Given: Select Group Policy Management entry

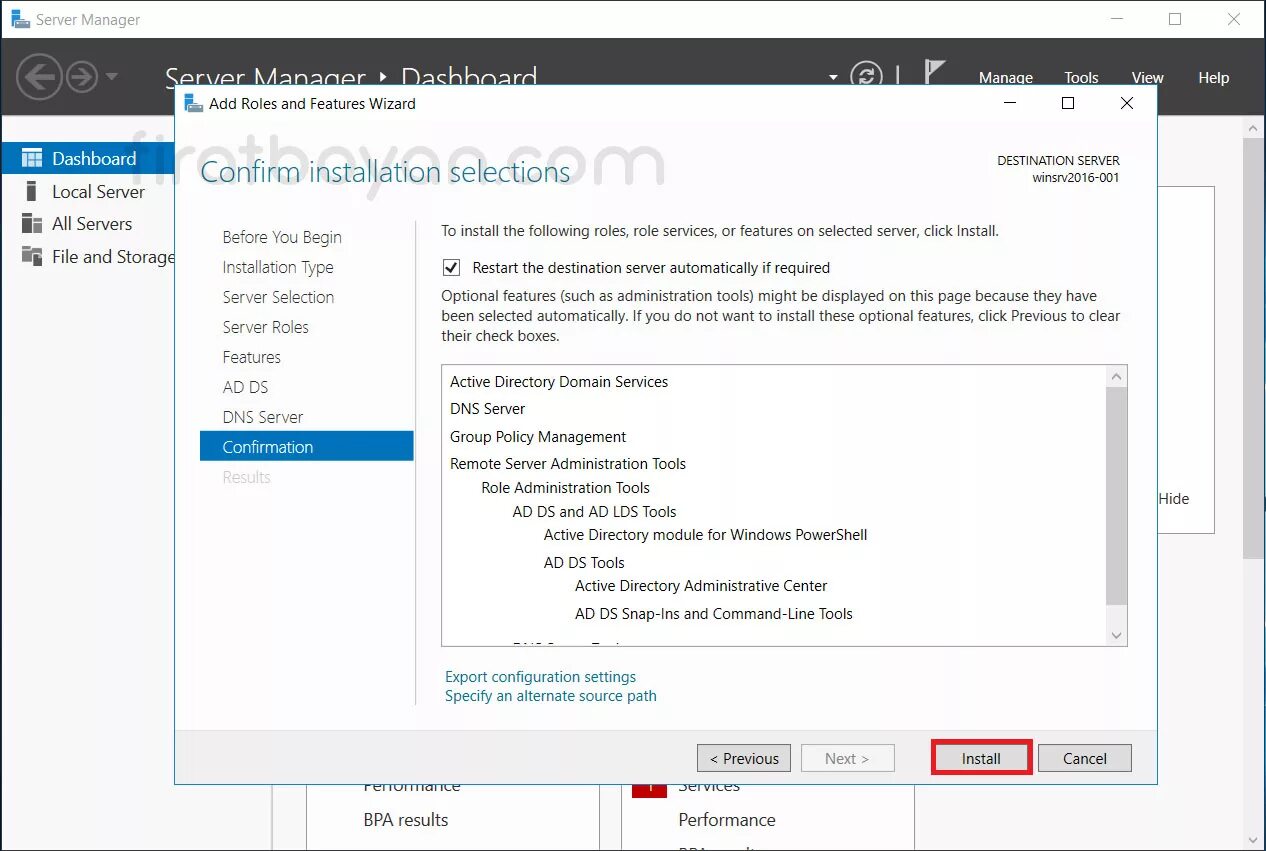Looking at the screenshot, I should (538, 437).
